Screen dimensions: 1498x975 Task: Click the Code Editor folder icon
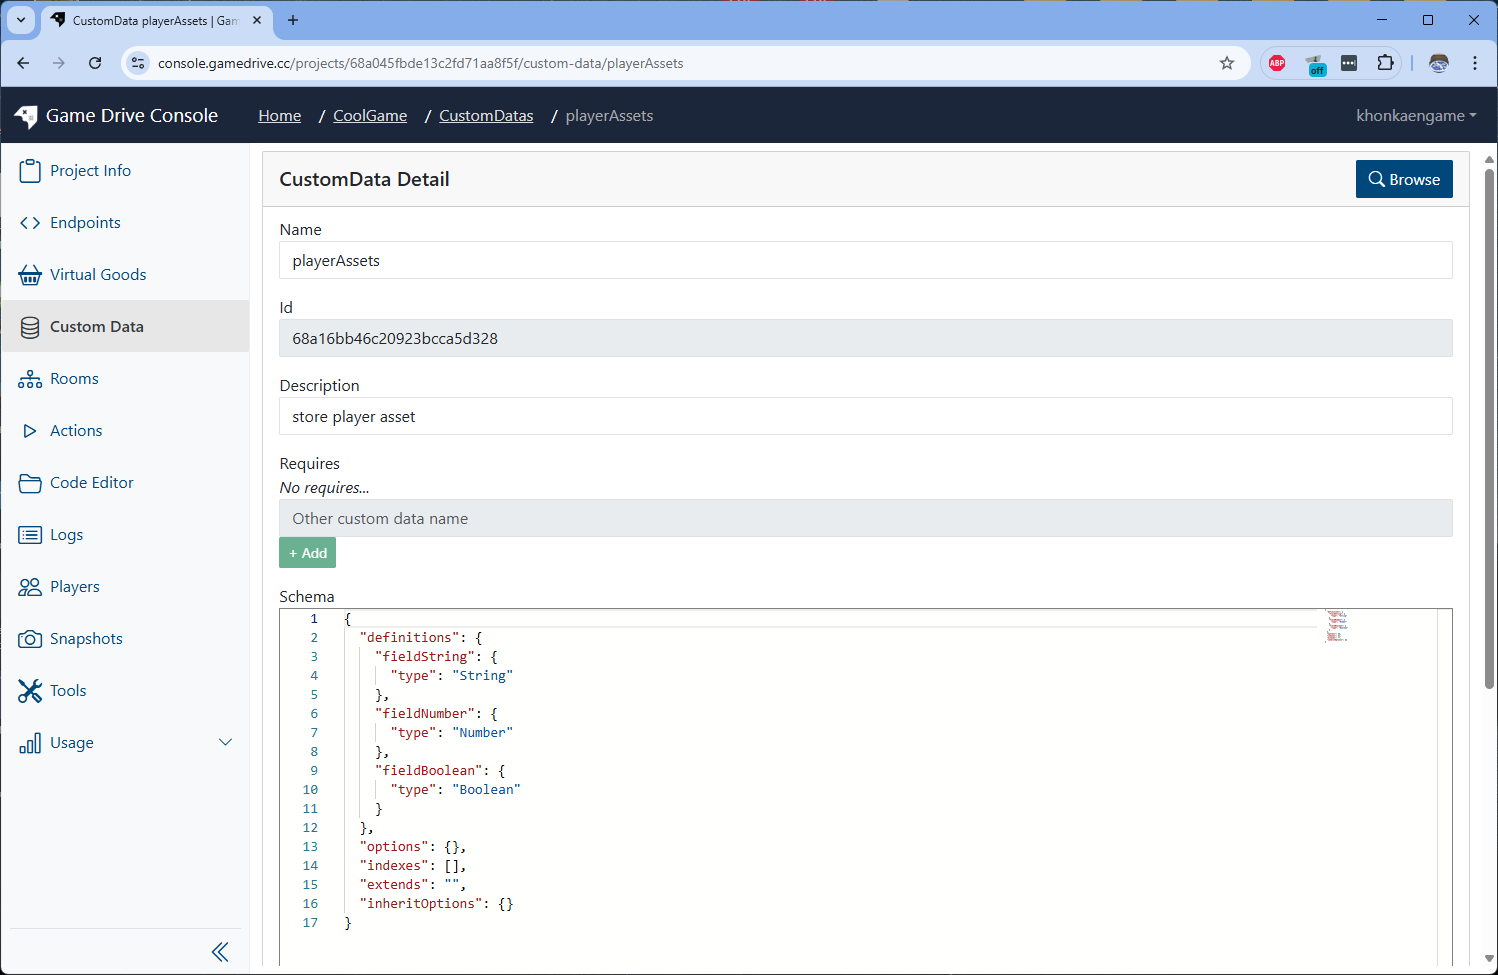tap(30, 483)
